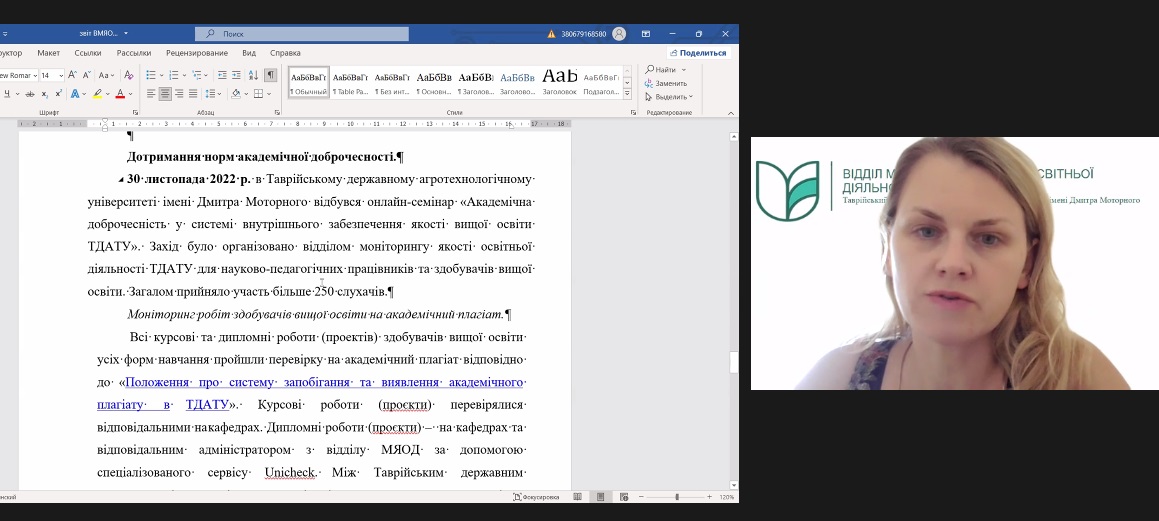The image size is (1159, 521).
Task: Click the Поиск search field
Action: 301,34
